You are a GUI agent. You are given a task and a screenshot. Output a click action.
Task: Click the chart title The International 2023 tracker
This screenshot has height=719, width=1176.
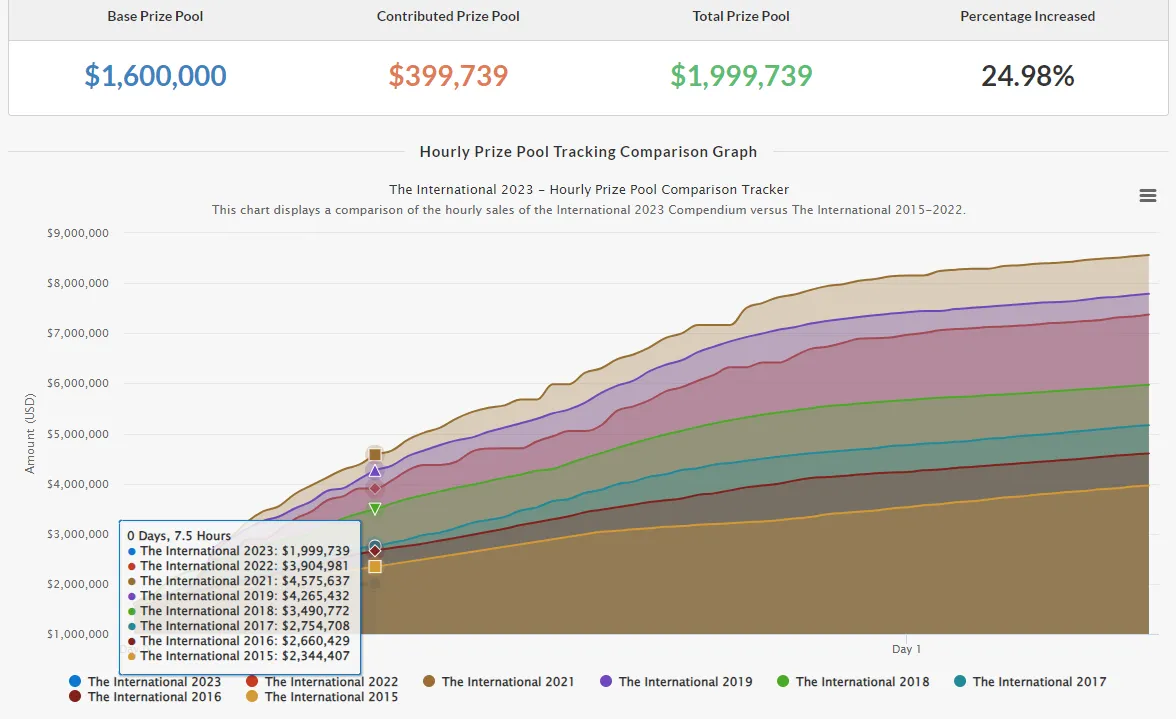pos(589,190)
